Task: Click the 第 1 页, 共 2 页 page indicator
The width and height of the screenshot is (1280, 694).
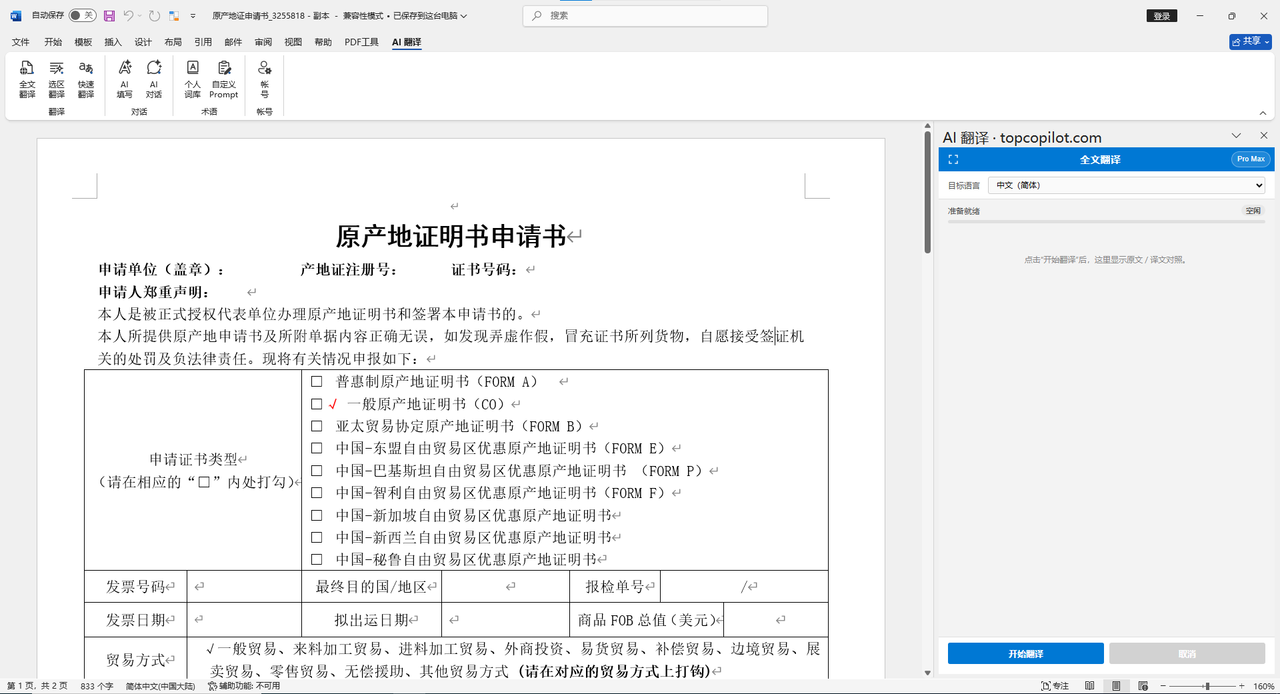Action: coord(37,686)
